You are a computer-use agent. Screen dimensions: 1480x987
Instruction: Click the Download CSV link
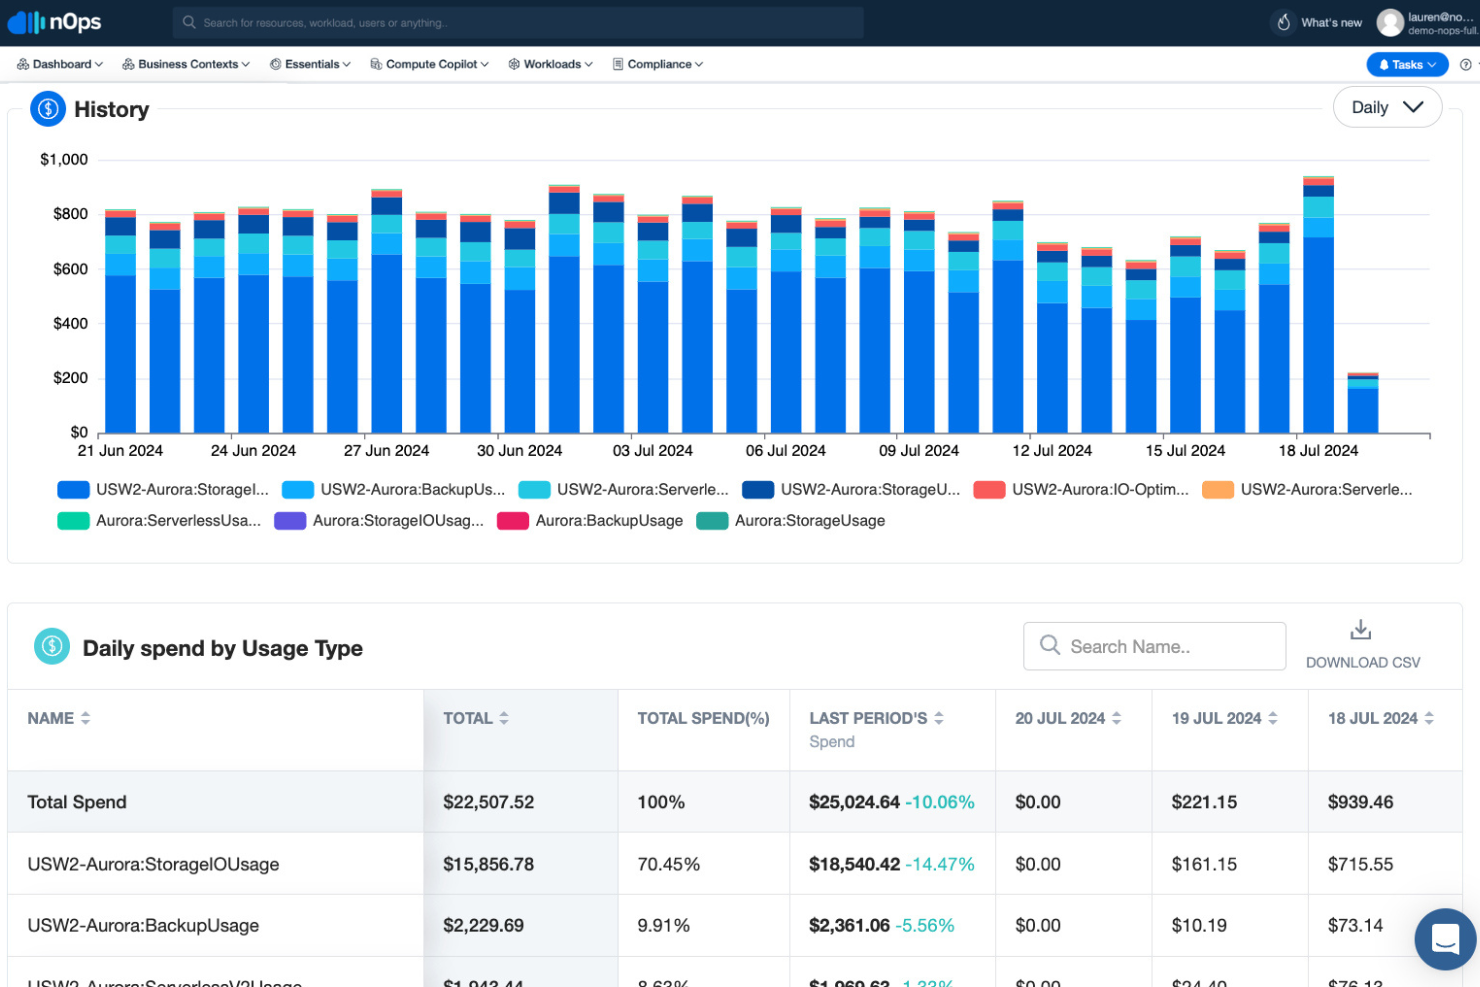tap(1362, 662)
